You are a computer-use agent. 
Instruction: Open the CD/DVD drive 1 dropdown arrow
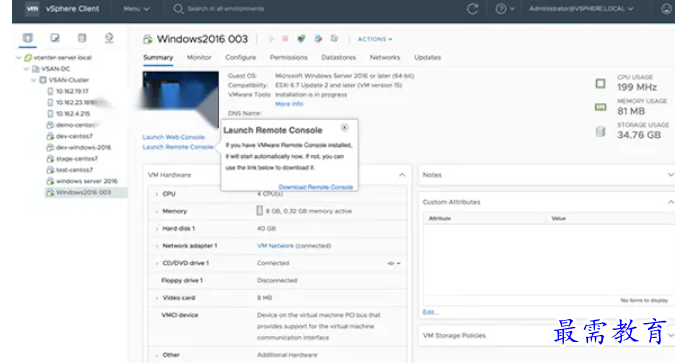click(399, 263)
